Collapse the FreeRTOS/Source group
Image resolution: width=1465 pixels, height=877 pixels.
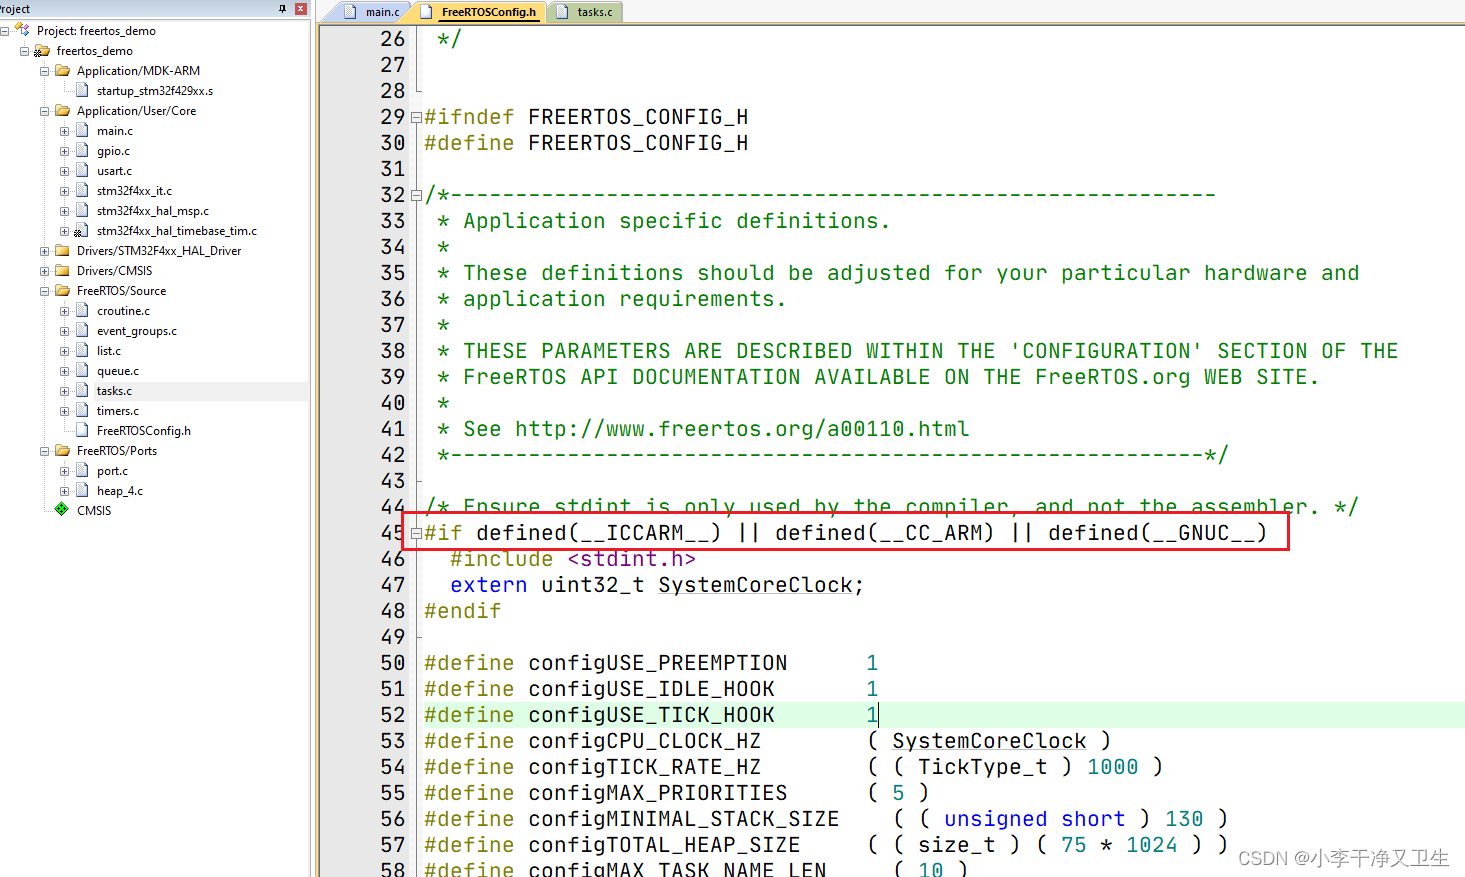(x=44, y=291)
